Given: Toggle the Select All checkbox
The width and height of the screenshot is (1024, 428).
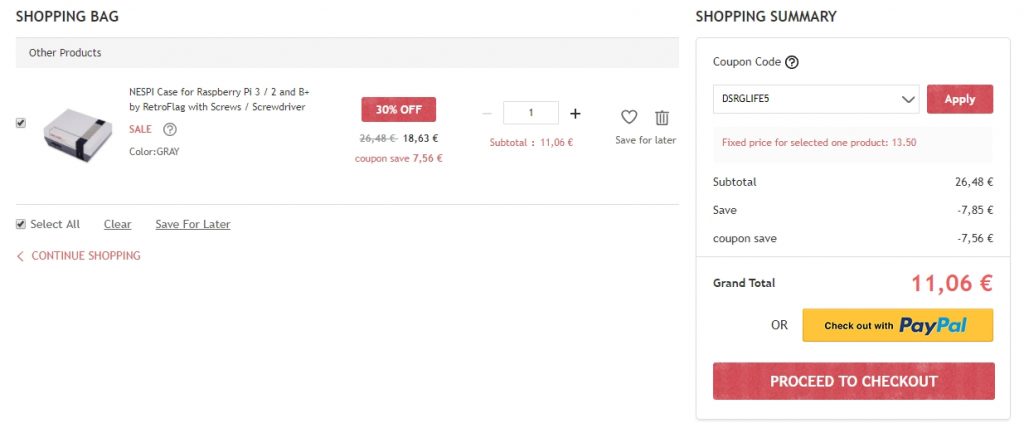Looking at the screenshot, I should pos(21,224).
